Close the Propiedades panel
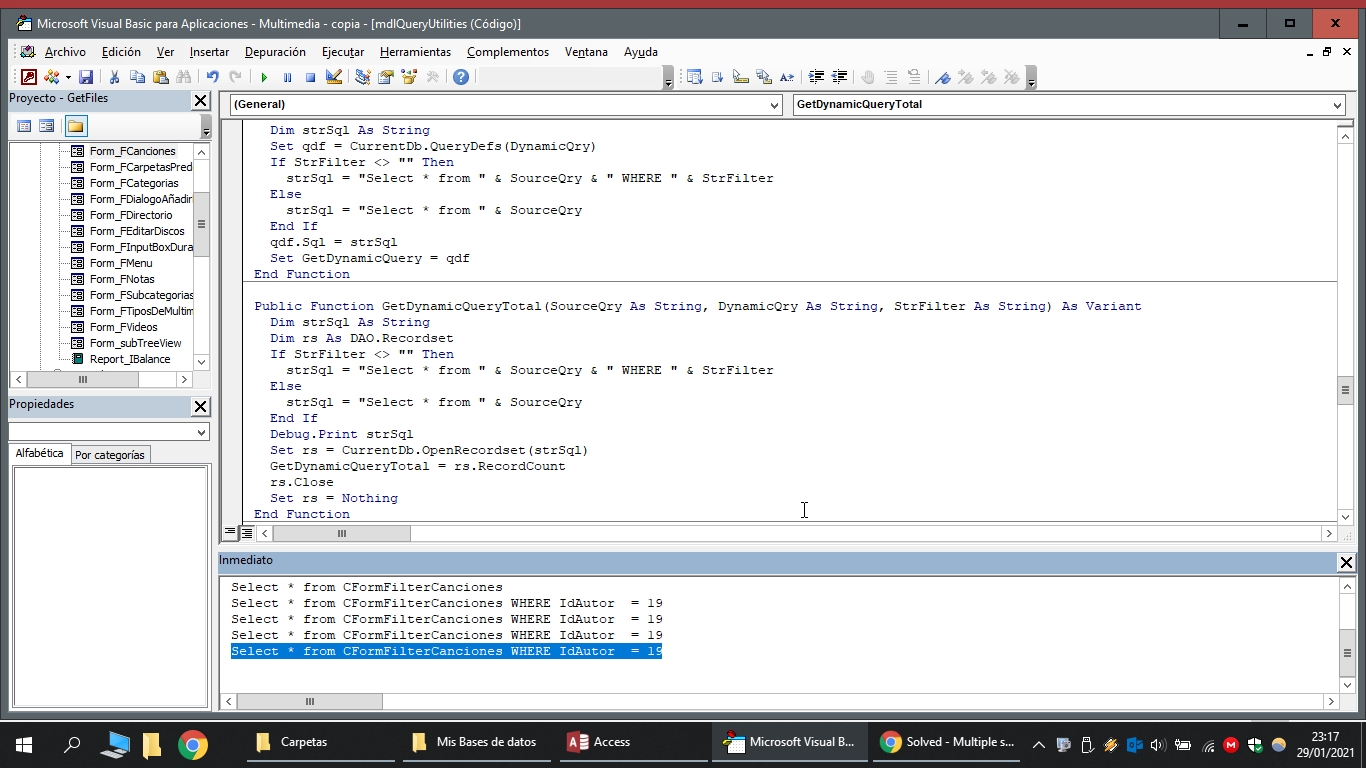Viewport: 1366px width, 768px height. [x=200, y=406]
